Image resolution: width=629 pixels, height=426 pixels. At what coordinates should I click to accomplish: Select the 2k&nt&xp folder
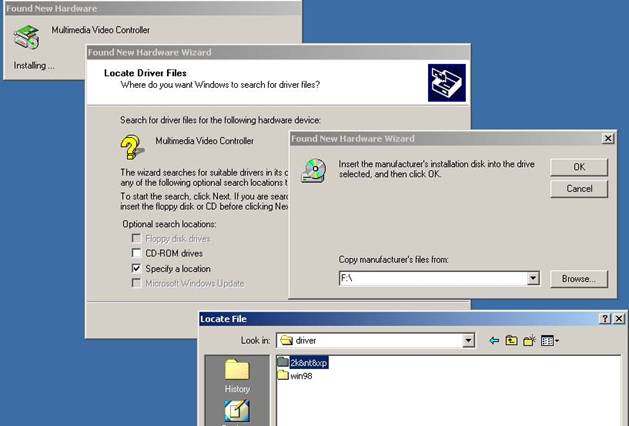[x=308, y=363]
